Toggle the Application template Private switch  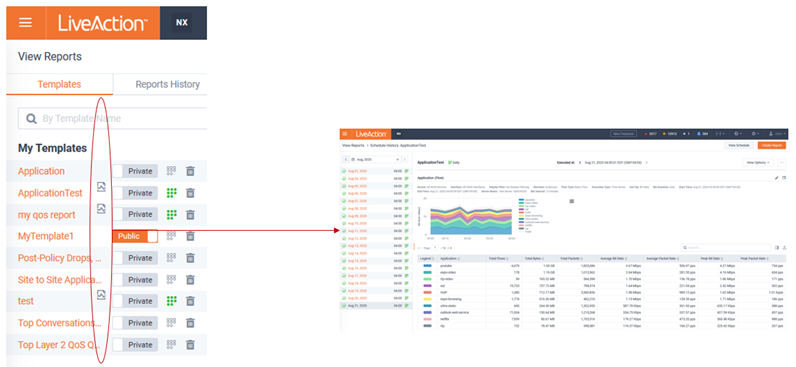pos(135,171)
